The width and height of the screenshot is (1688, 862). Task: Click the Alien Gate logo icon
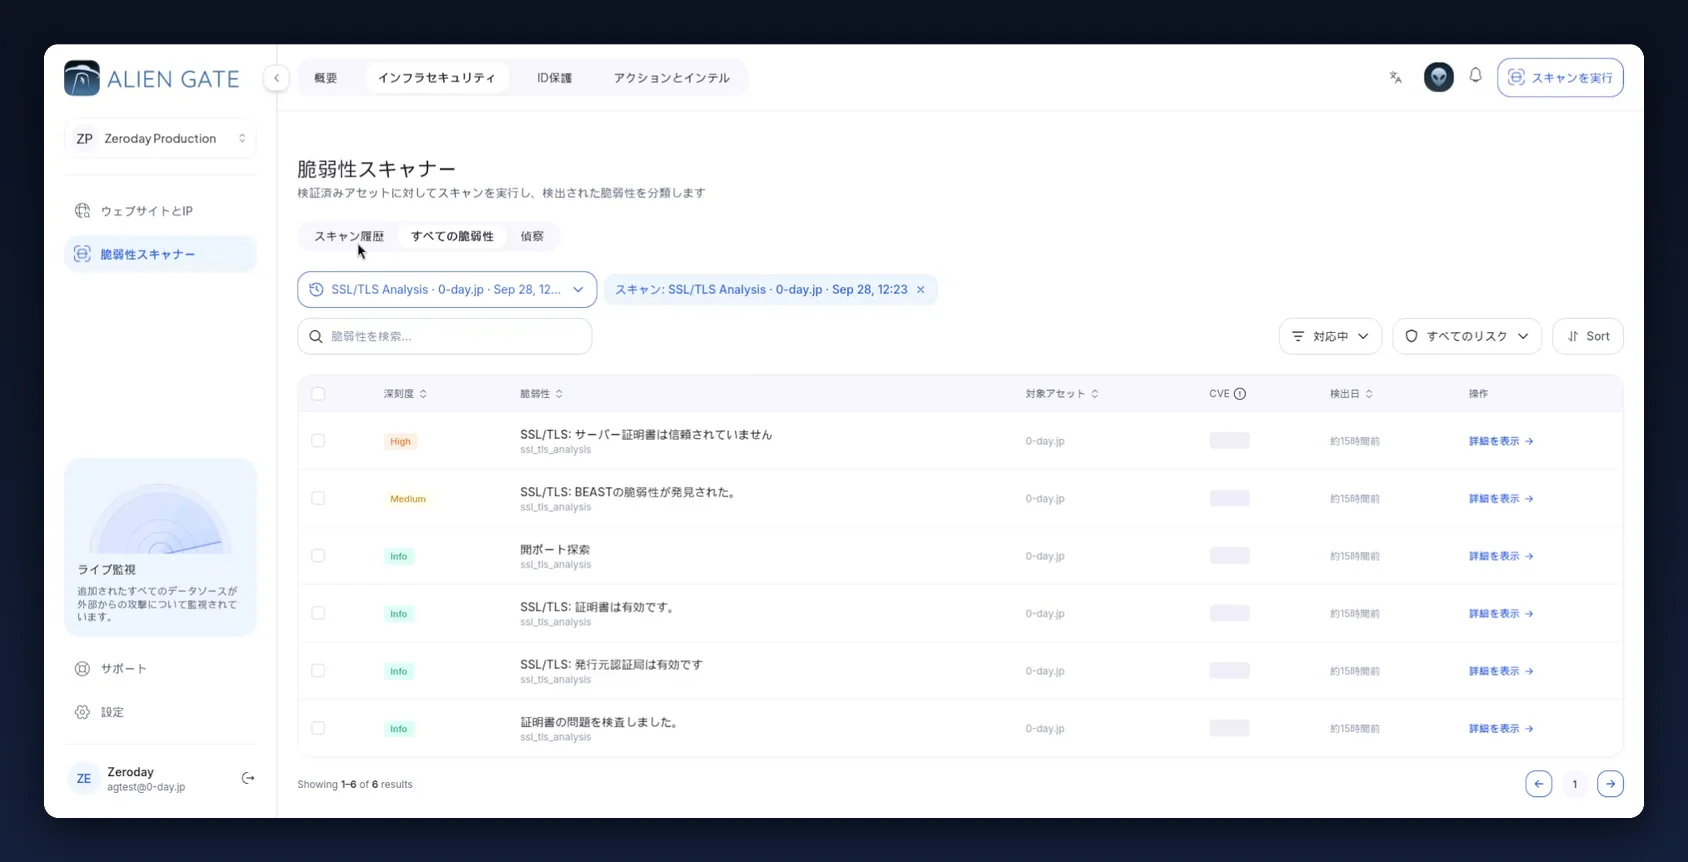coord(82,78)
